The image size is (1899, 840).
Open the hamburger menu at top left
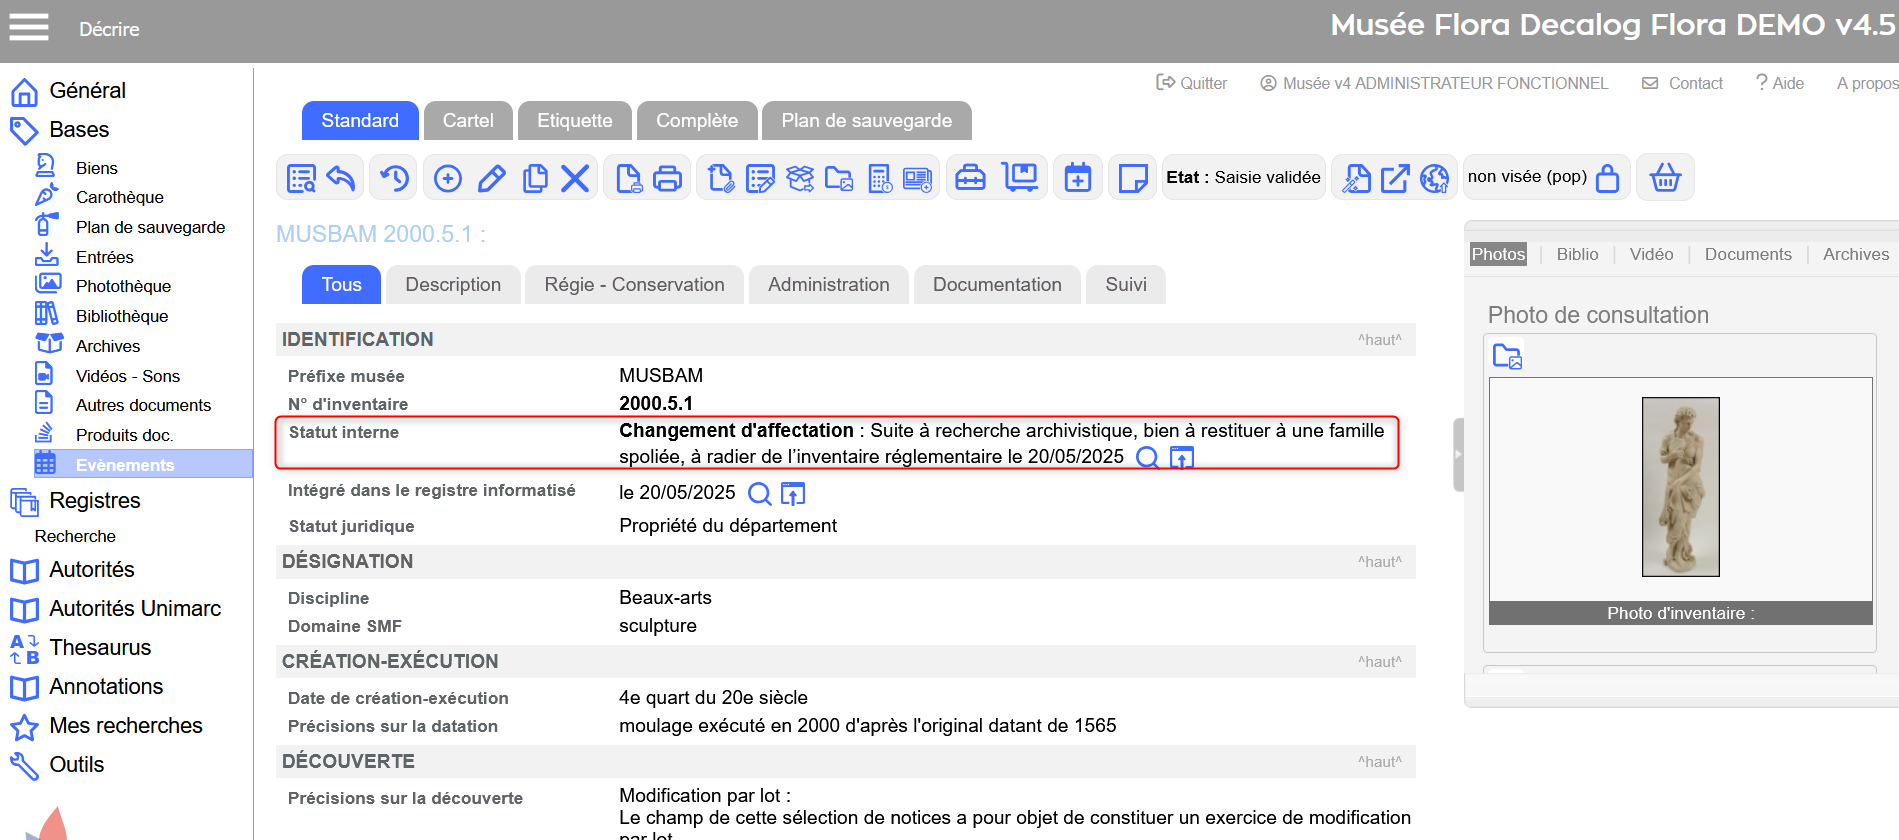pyautogui.click(x=29, y=28)
